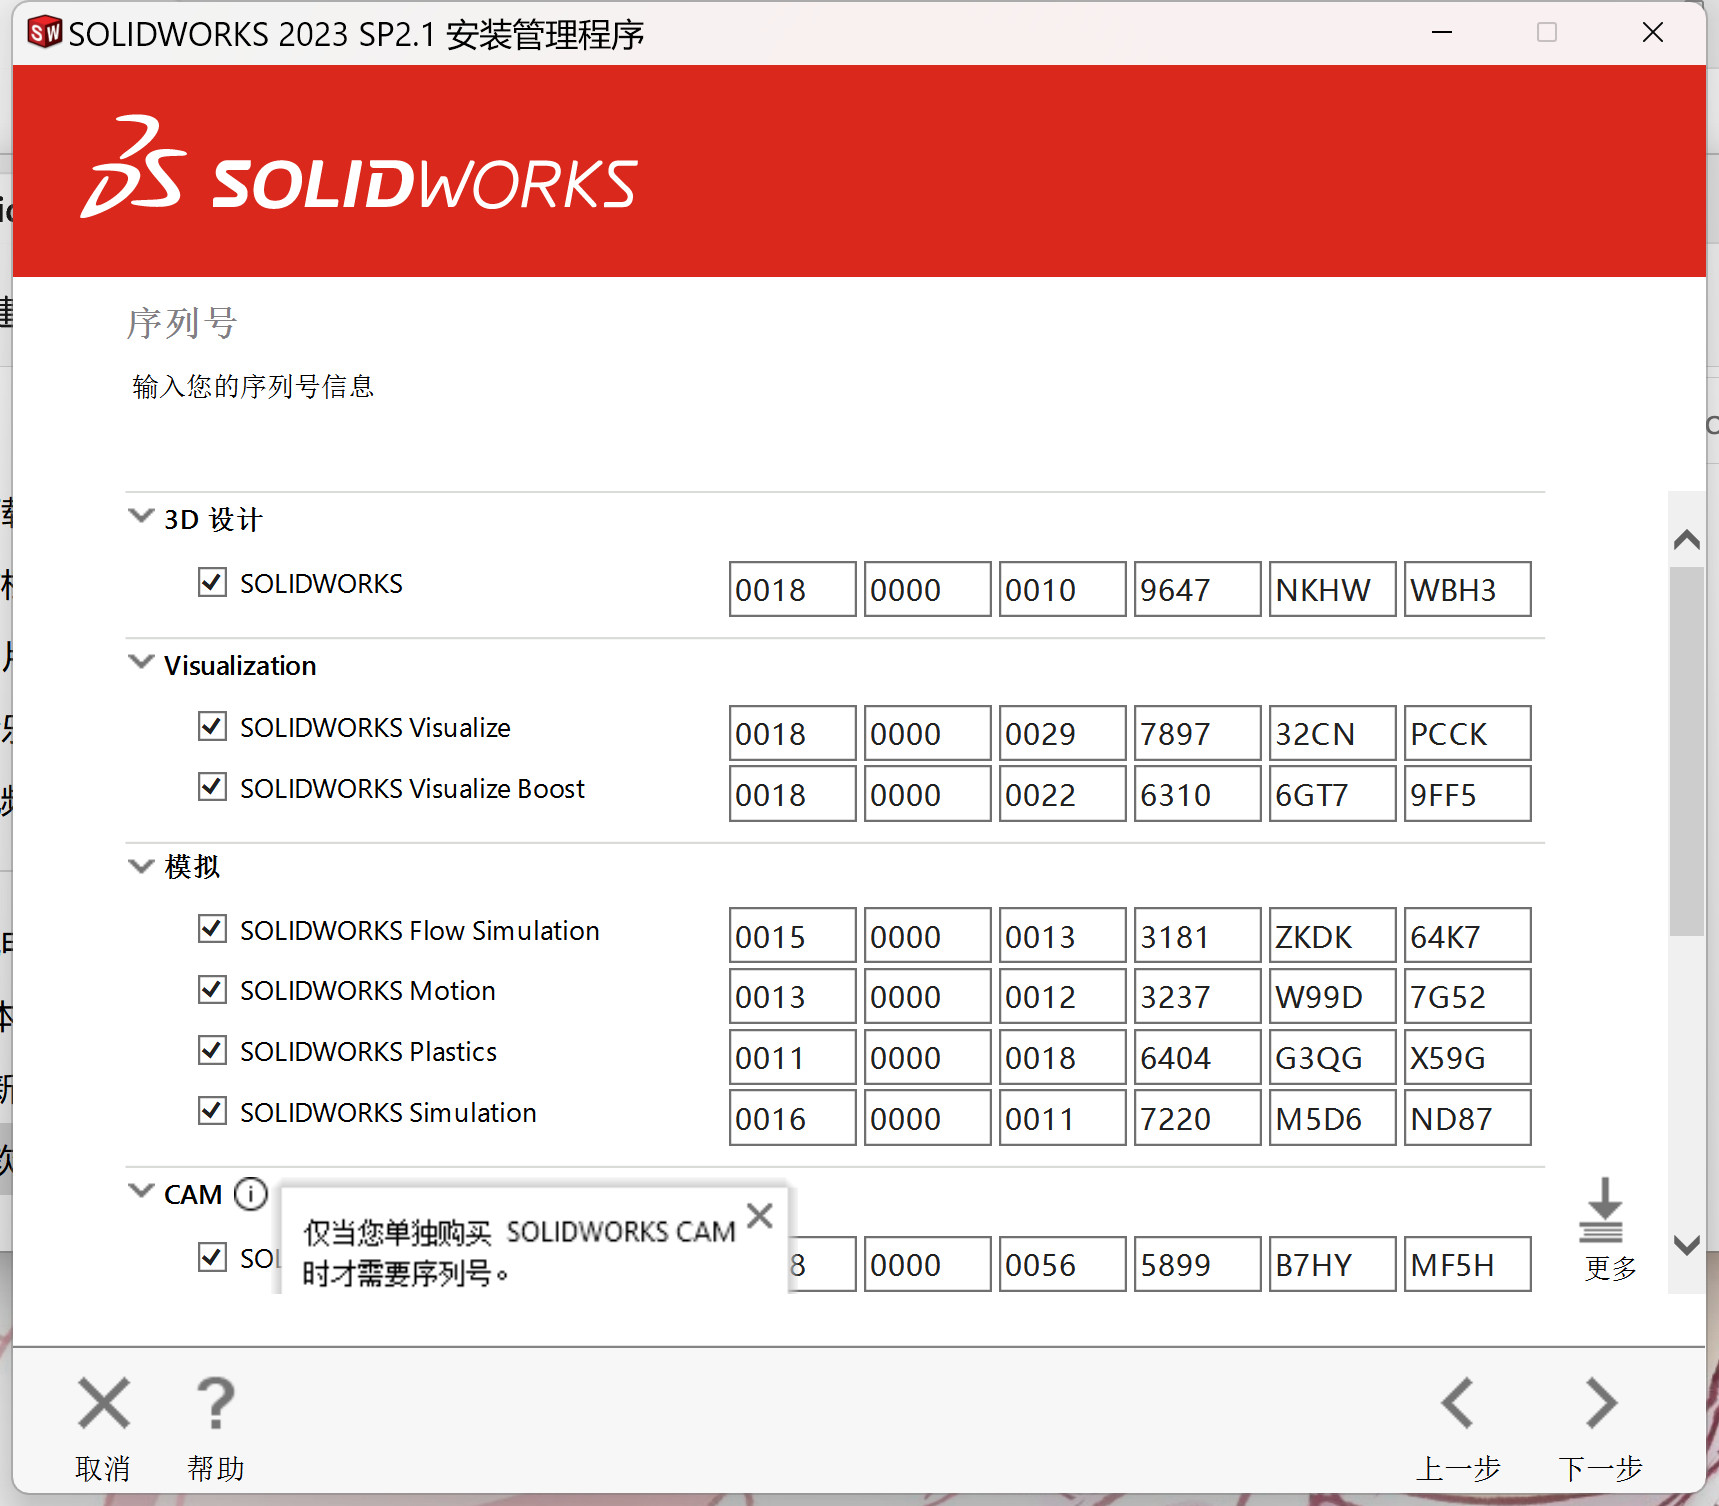Open Help with the question mark icon
Viewport: 1719px width, 1506px height.
pos(215,1404)
